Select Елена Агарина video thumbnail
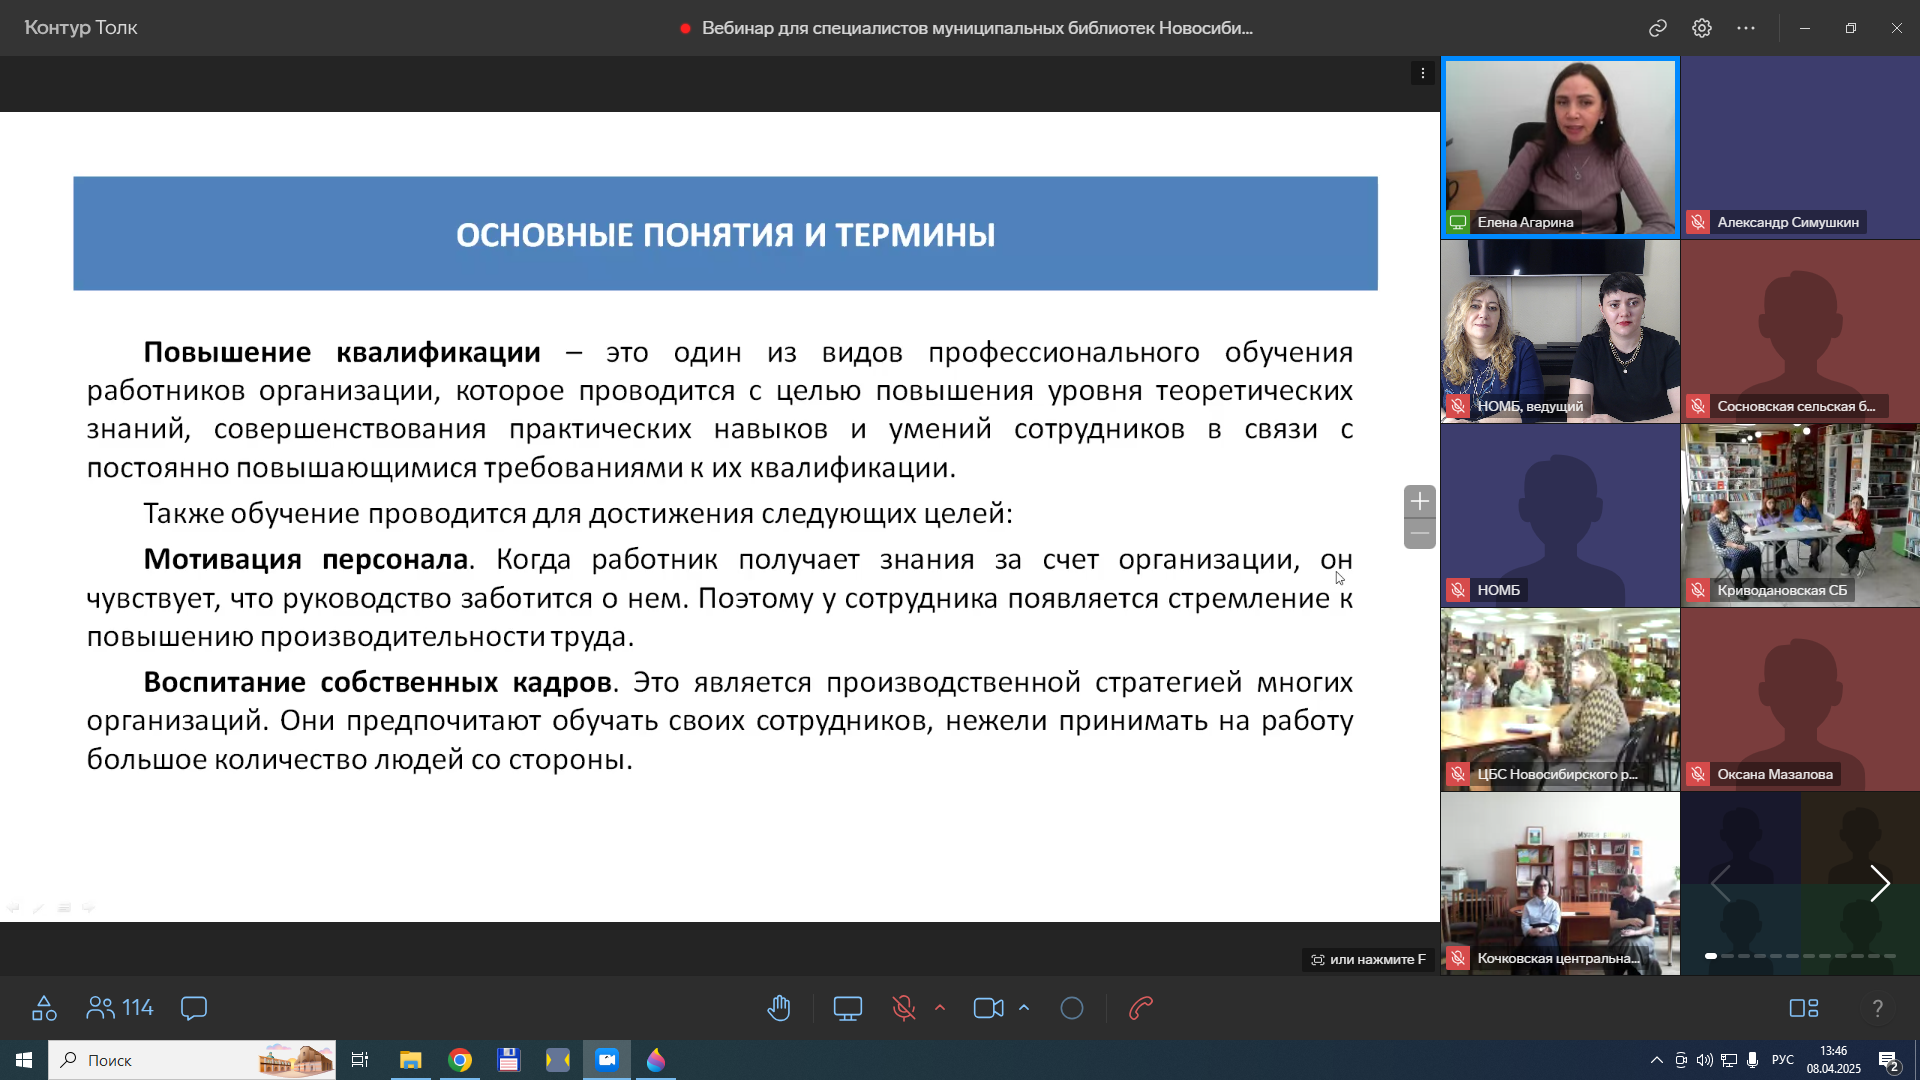 tap(1560, 147)
